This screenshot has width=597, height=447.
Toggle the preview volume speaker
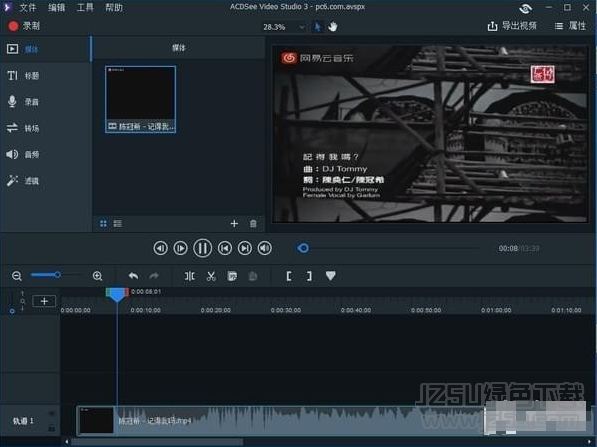265,248
